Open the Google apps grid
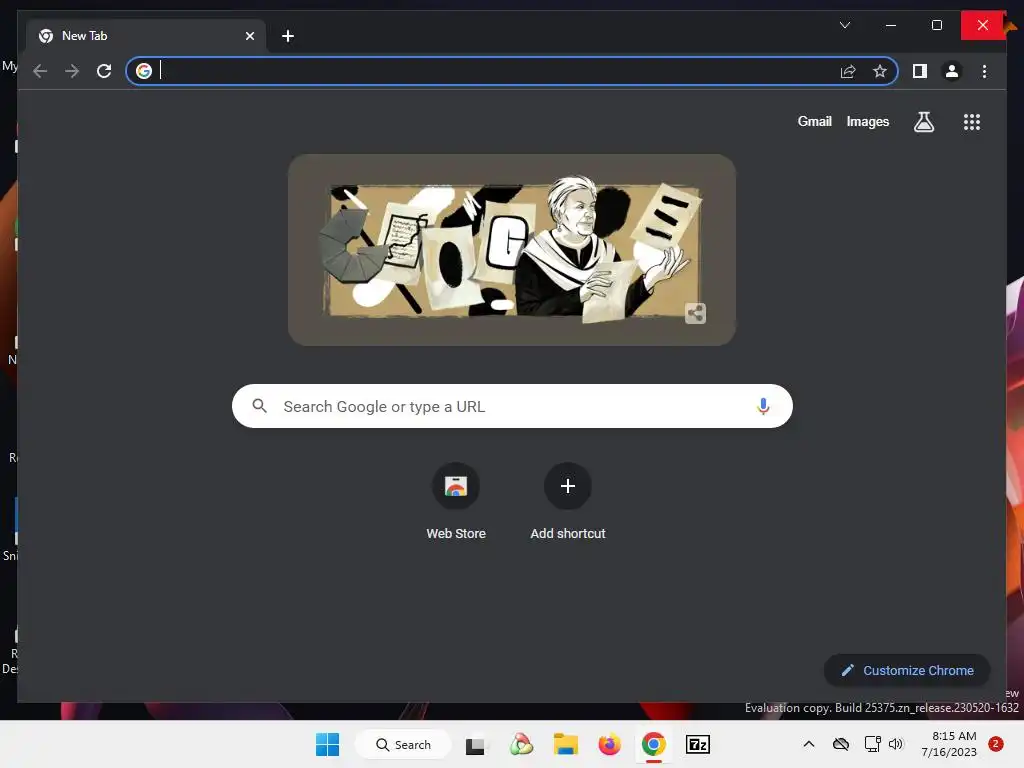Viewport: 1024px width, 768px height. tap(972, 121)
